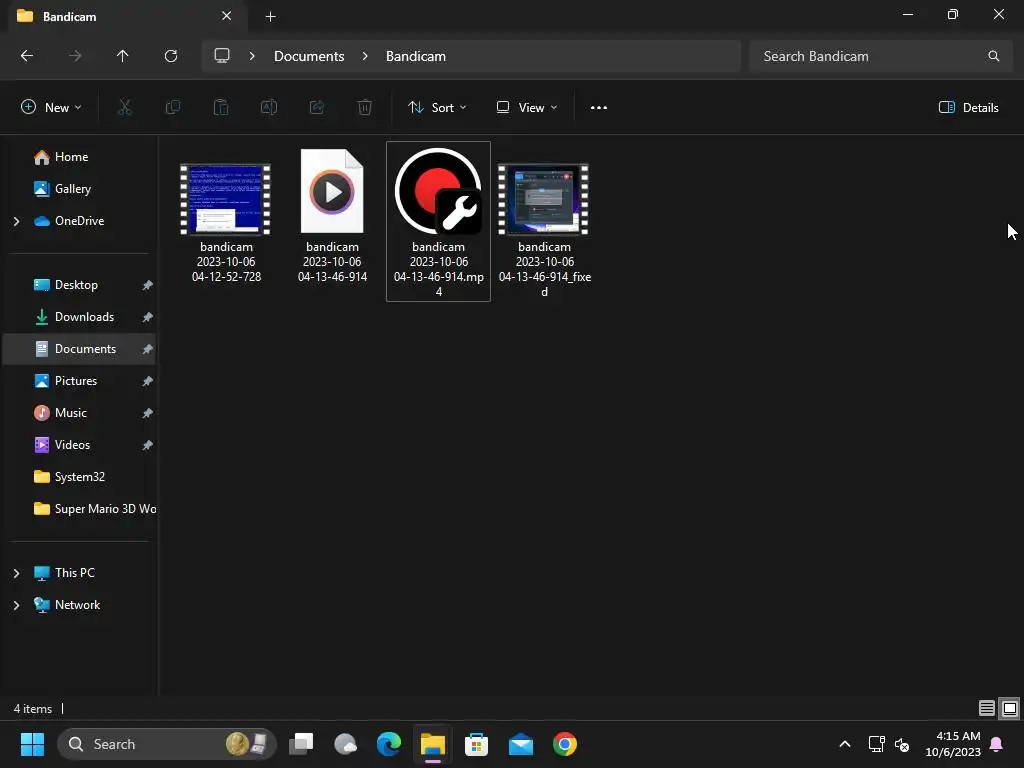Open File Explorer taskbar icon
The width and height of the screenshot is (1024, 768).
(x=432, y=744)
